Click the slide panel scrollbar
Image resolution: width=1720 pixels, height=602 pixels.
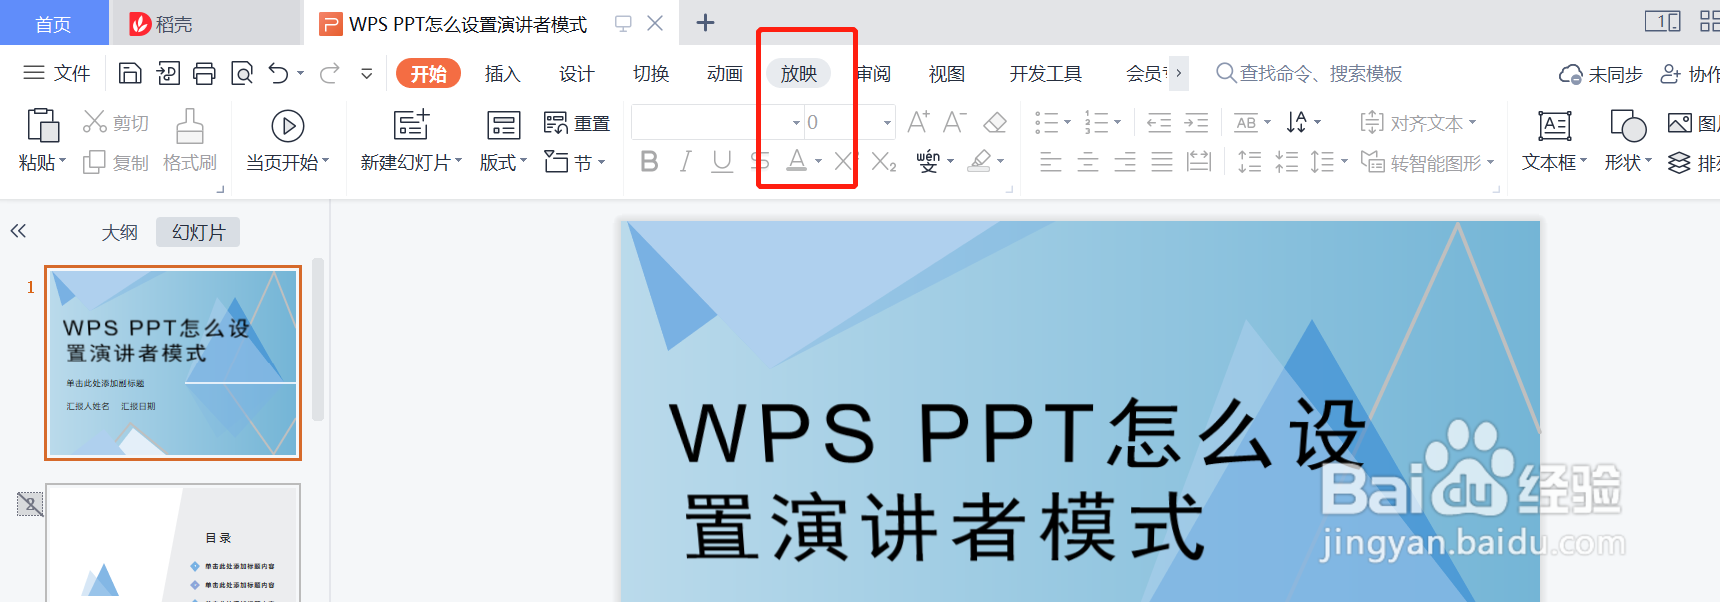click(x=318, y=340)
